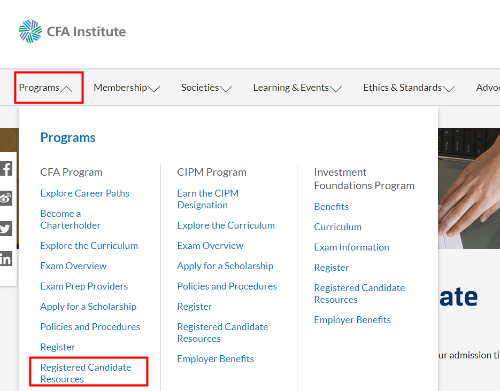This screenshot has height=391, width=500.
Task: Share via the Facebook icon
Action: (6, 169)
